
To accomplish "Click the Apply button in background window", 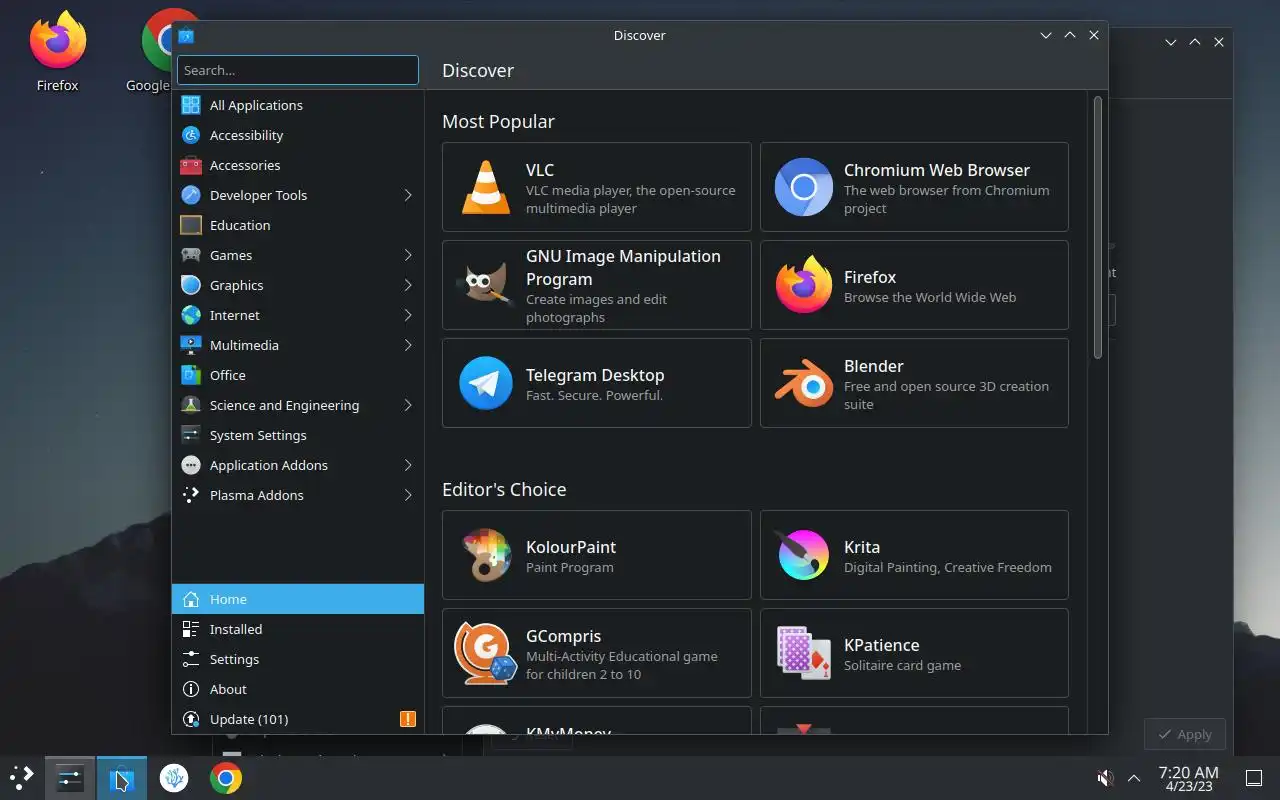I will [x=1185, y=734].
